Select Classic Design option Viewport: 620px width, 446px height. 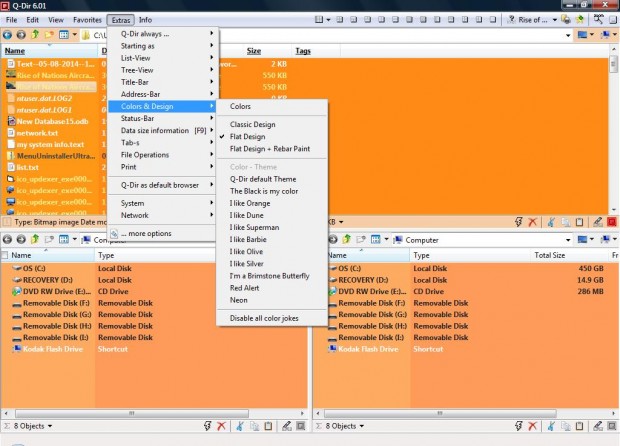point(252,125)
